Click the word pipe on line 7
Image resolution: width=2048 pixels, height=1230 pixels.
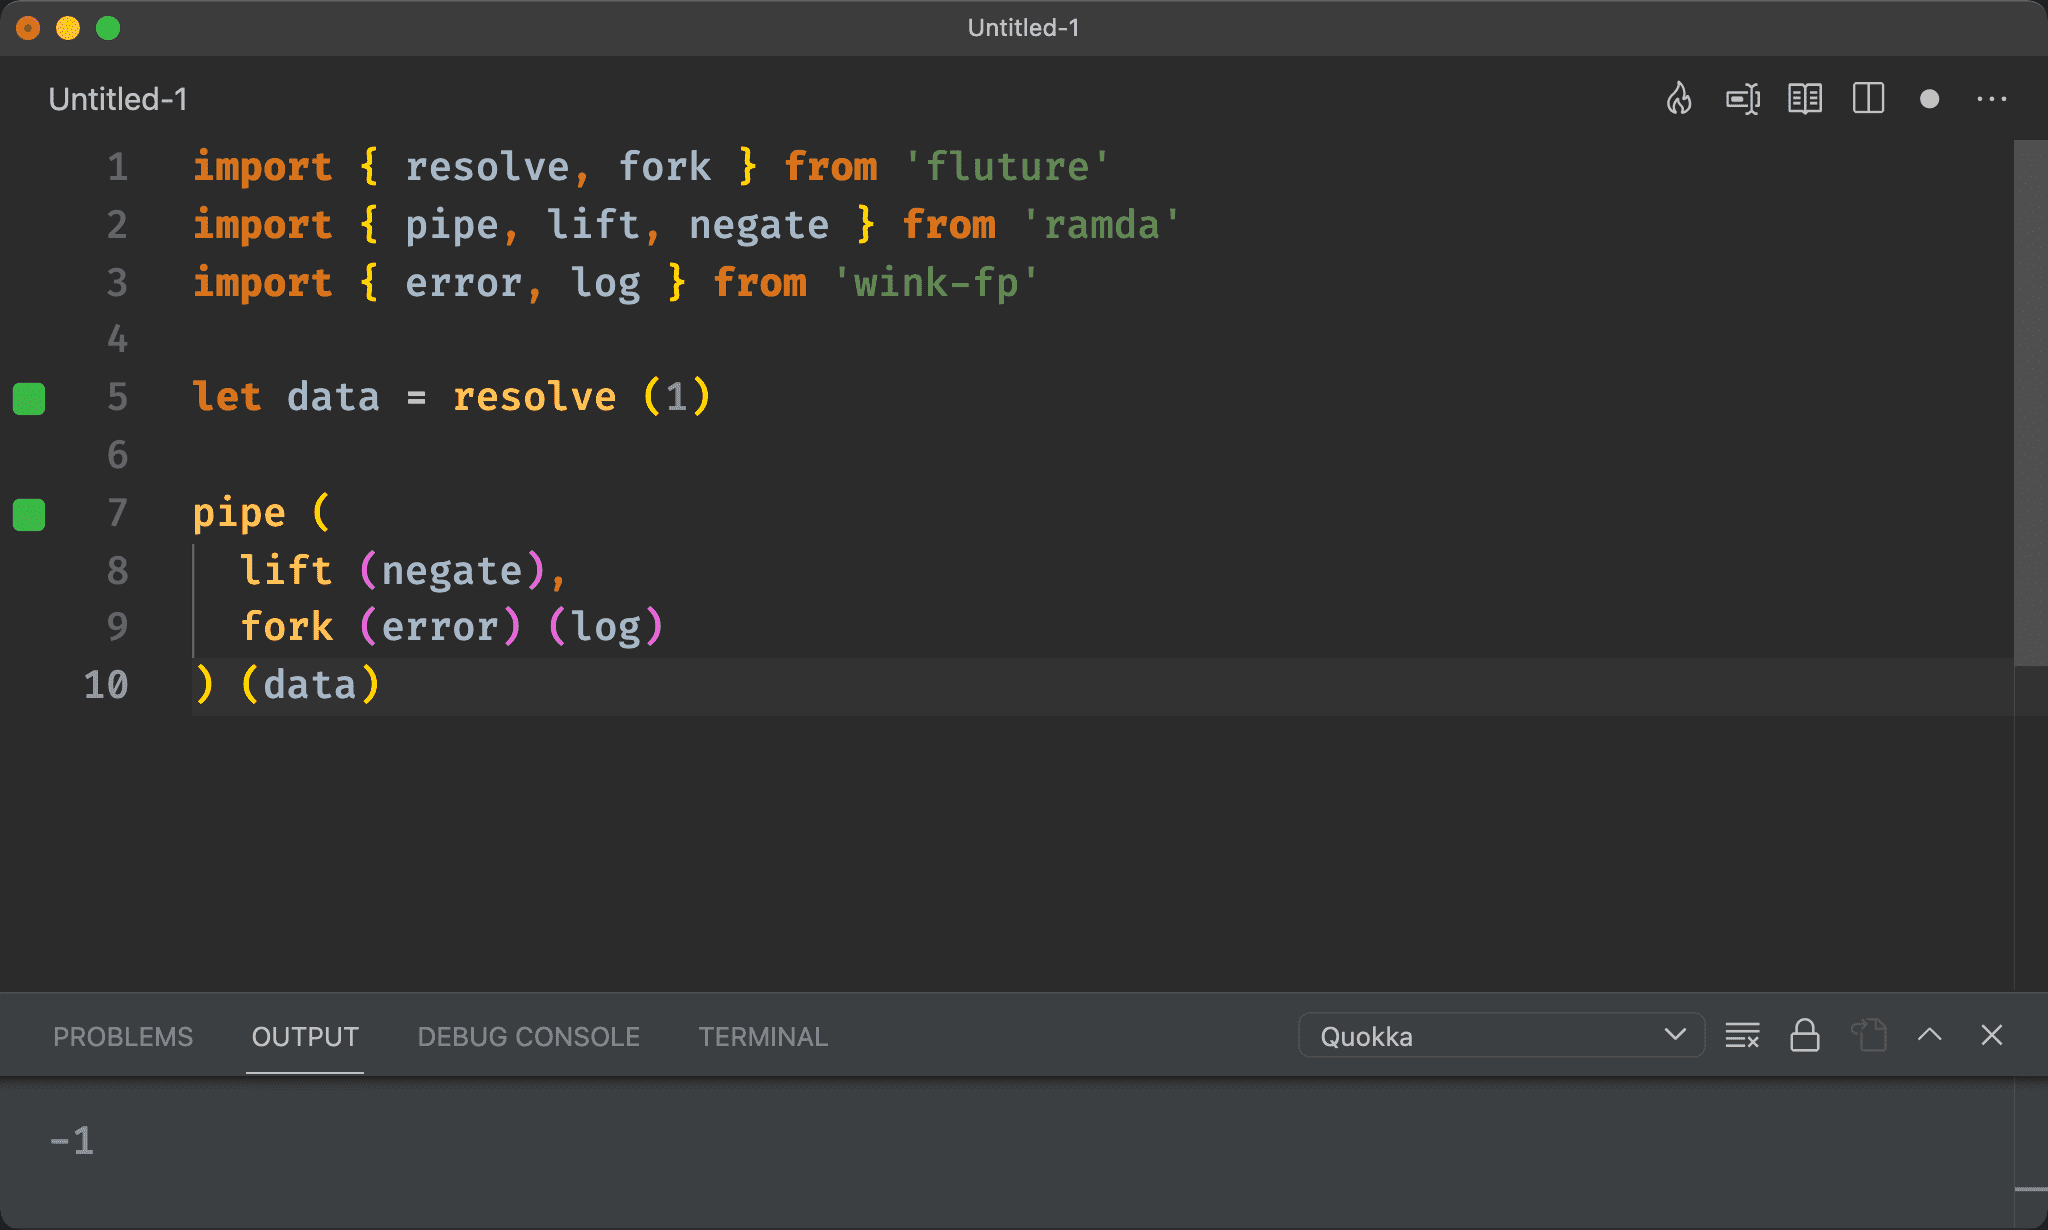(239, 514)
